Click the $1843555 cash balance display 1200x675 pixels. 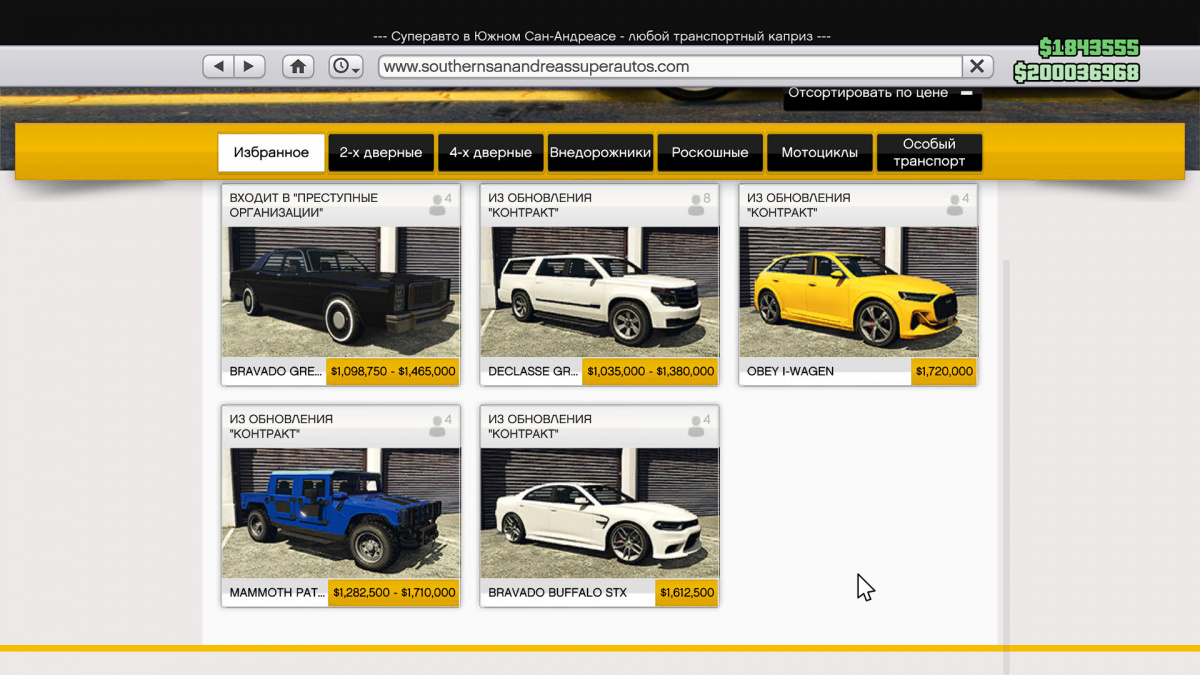pos(1089,48)
